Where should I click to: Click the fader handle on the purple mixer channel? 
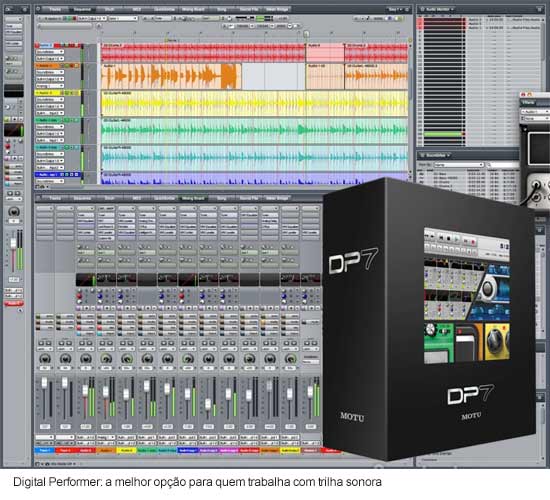pyautogui.click(x=208, y=404)
